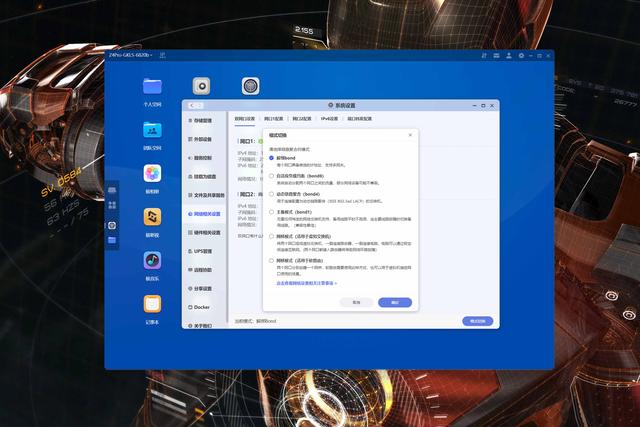Open the grey desktop app icon with a single dot
Viewport: 640px width, 427px height.
click(x=201, y=86)
